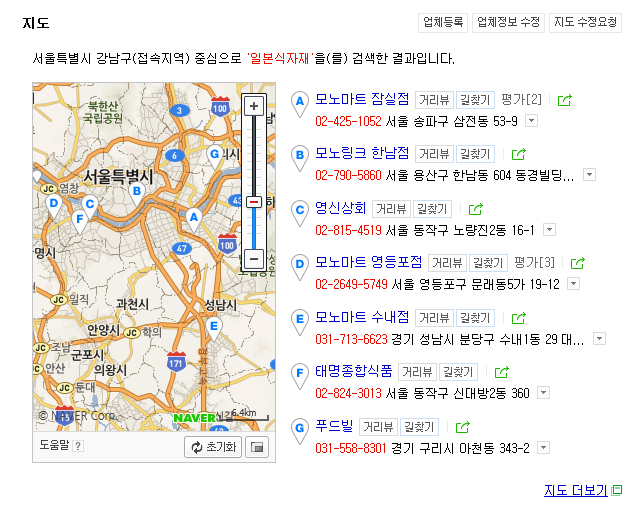Click map pin G on the map
Screen dimensions: 641x507
click(214, 154)
